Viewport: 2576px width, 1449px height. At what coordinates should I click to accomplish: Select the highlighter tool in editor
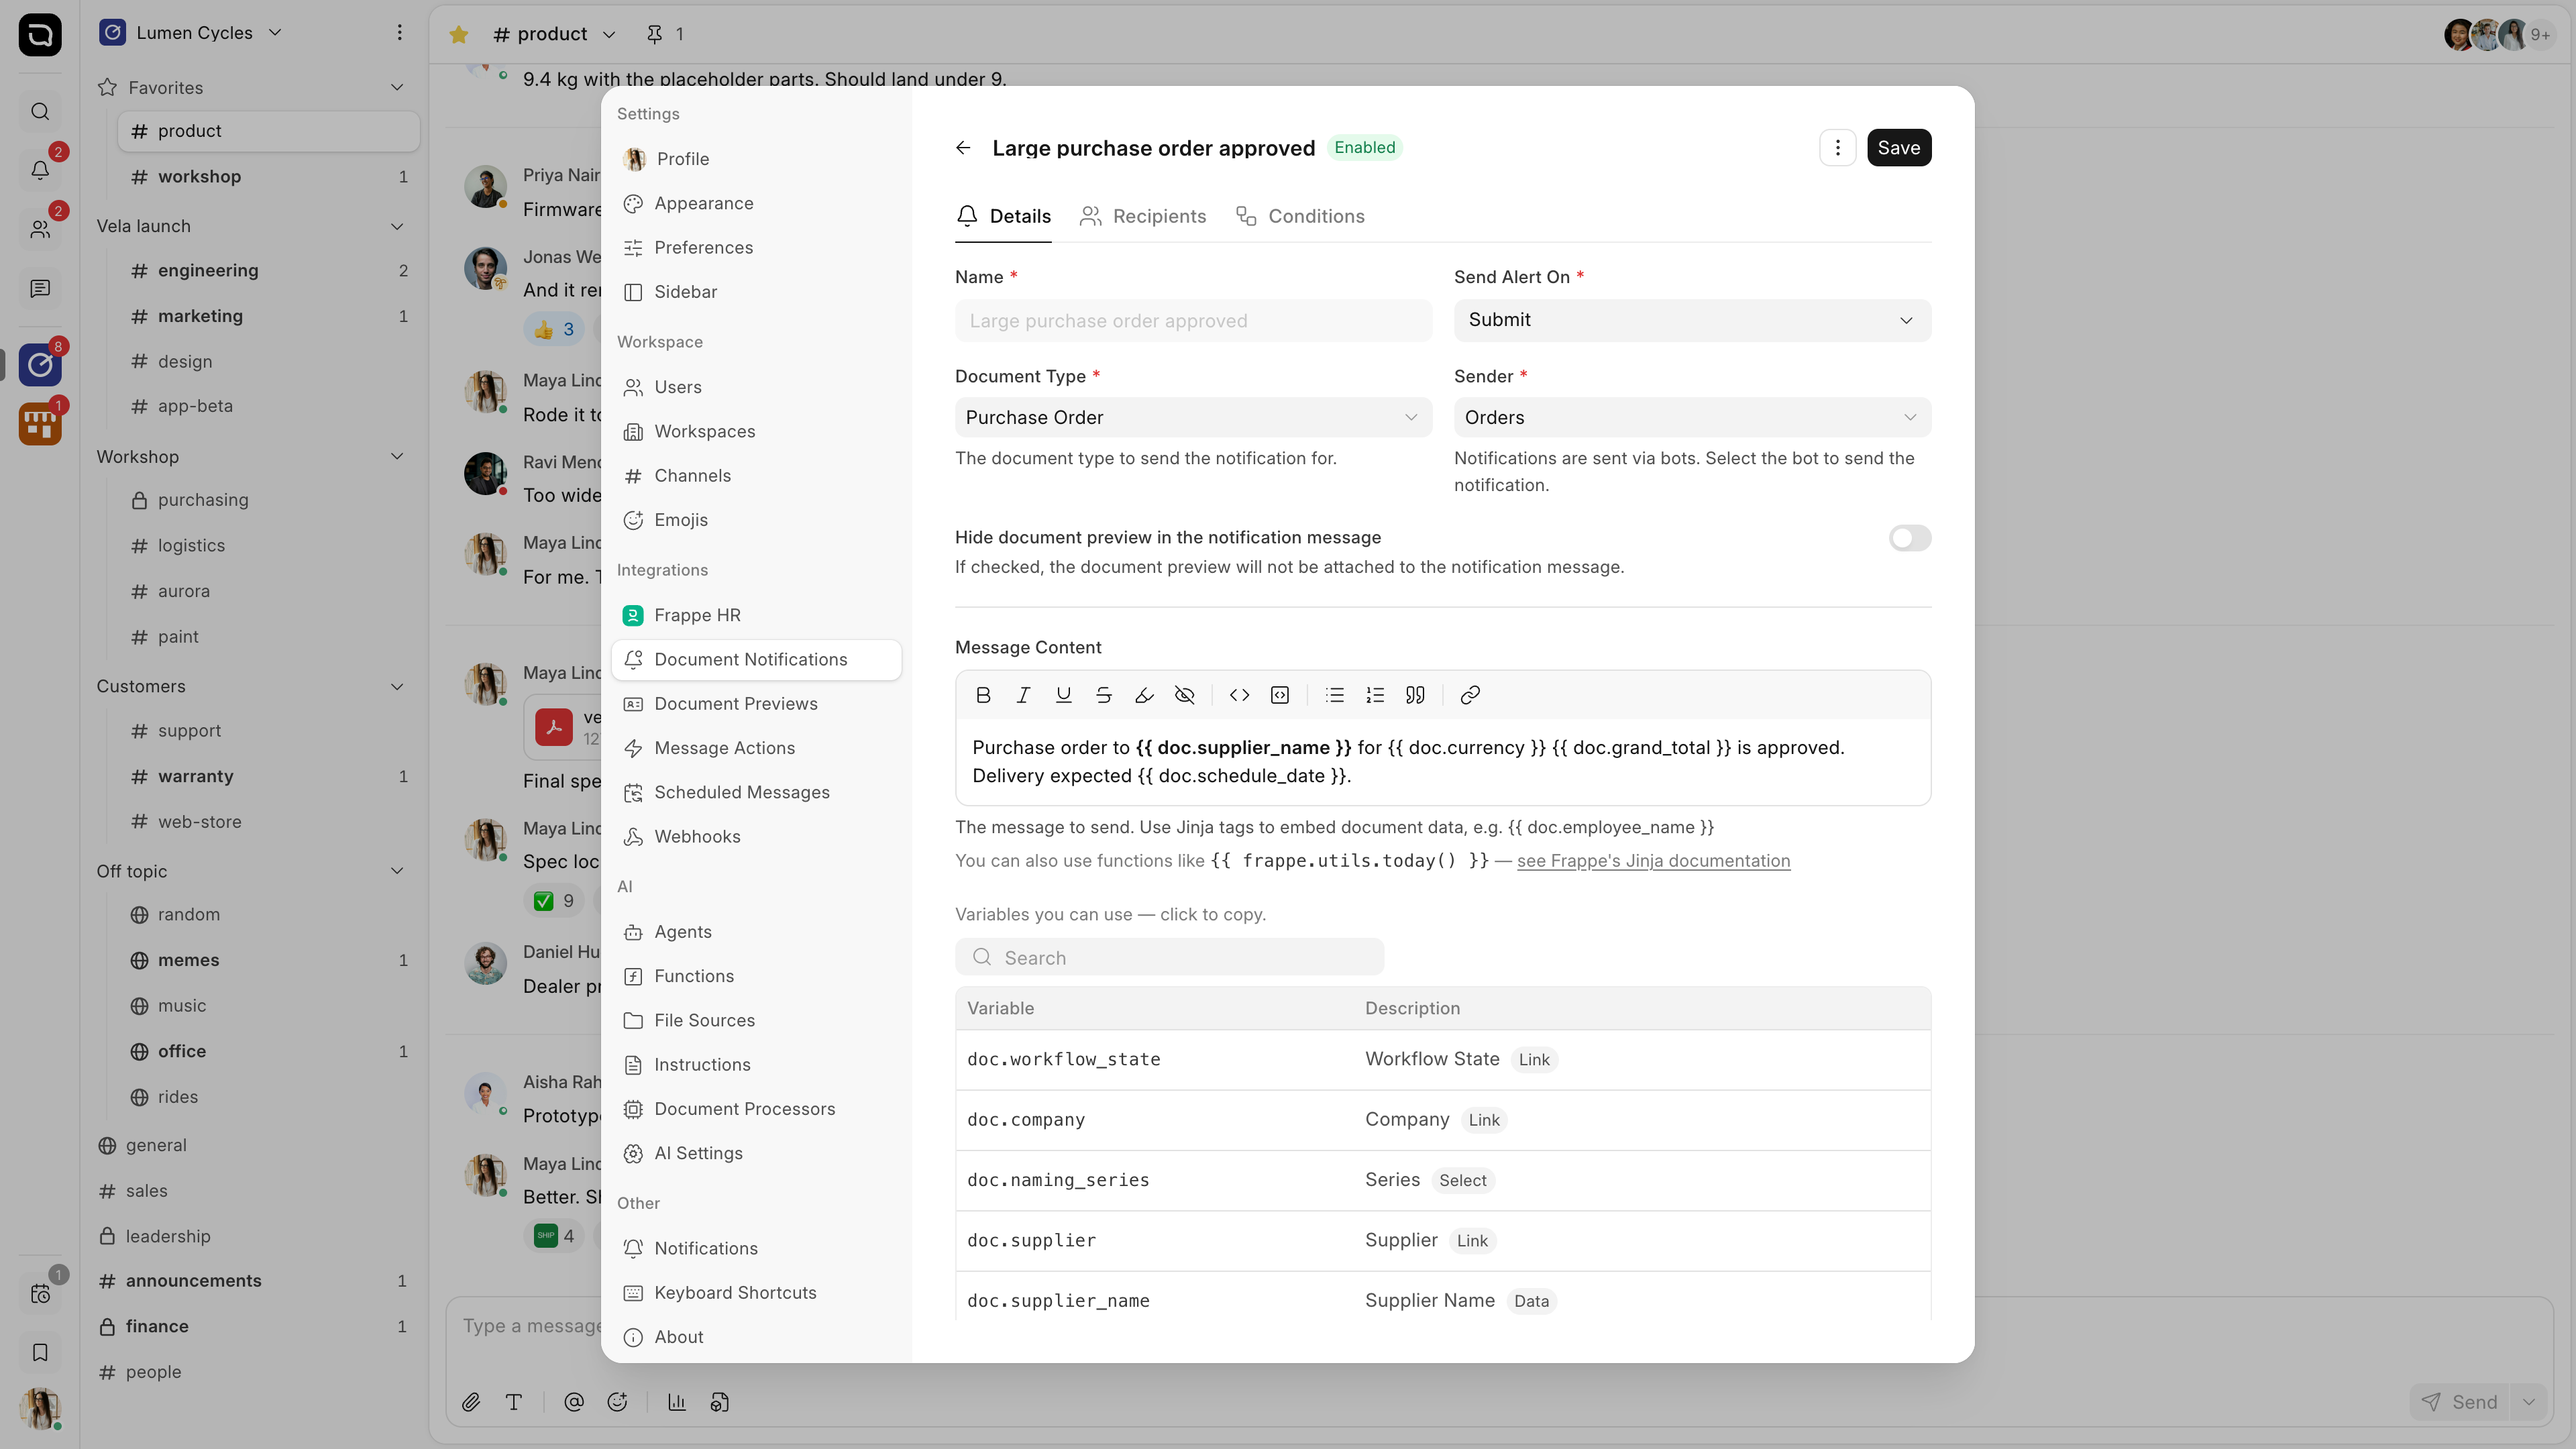tap(1144, 695)
